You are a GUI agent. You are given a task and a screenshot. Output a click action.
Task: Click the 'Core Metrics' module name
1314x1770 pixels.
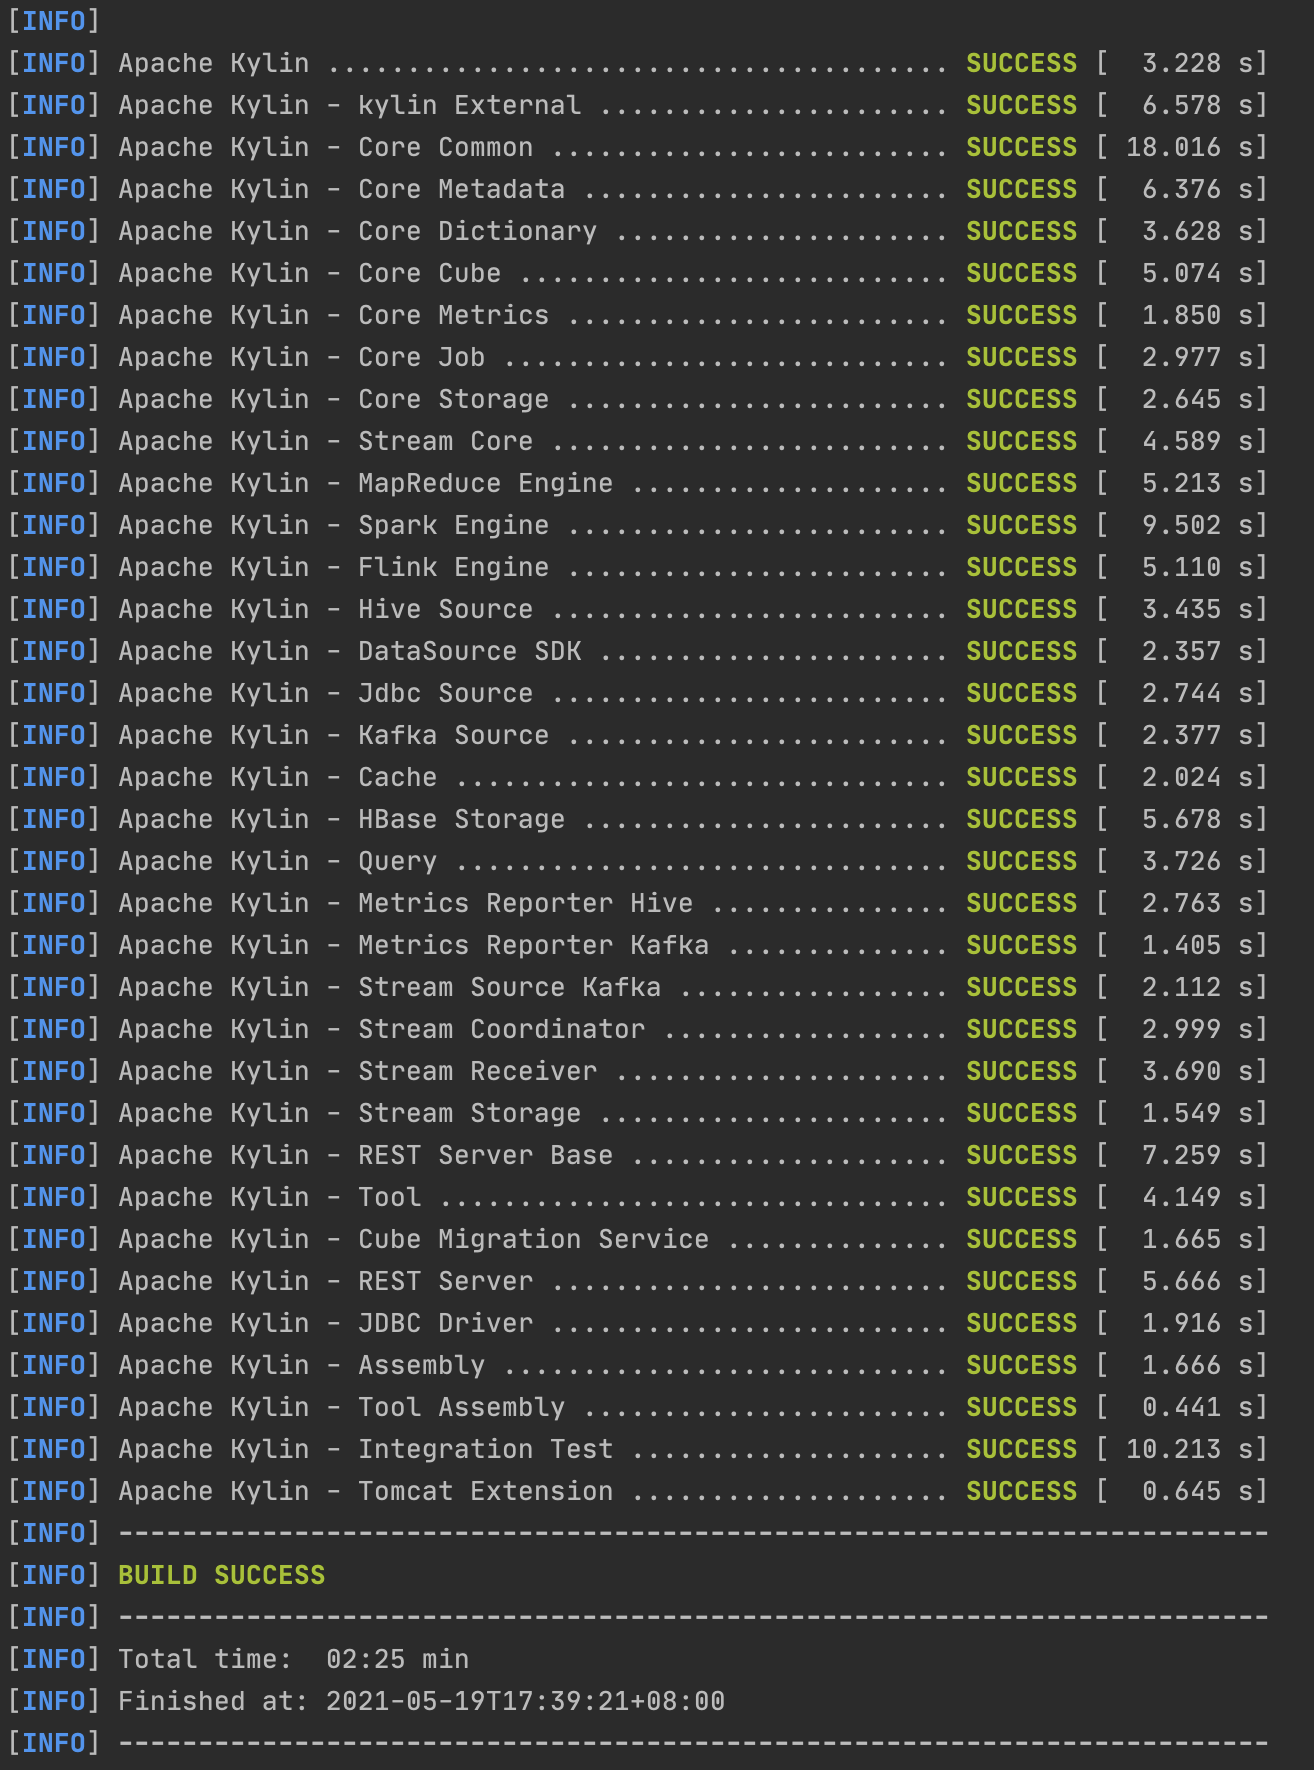(x=454, y=315)
